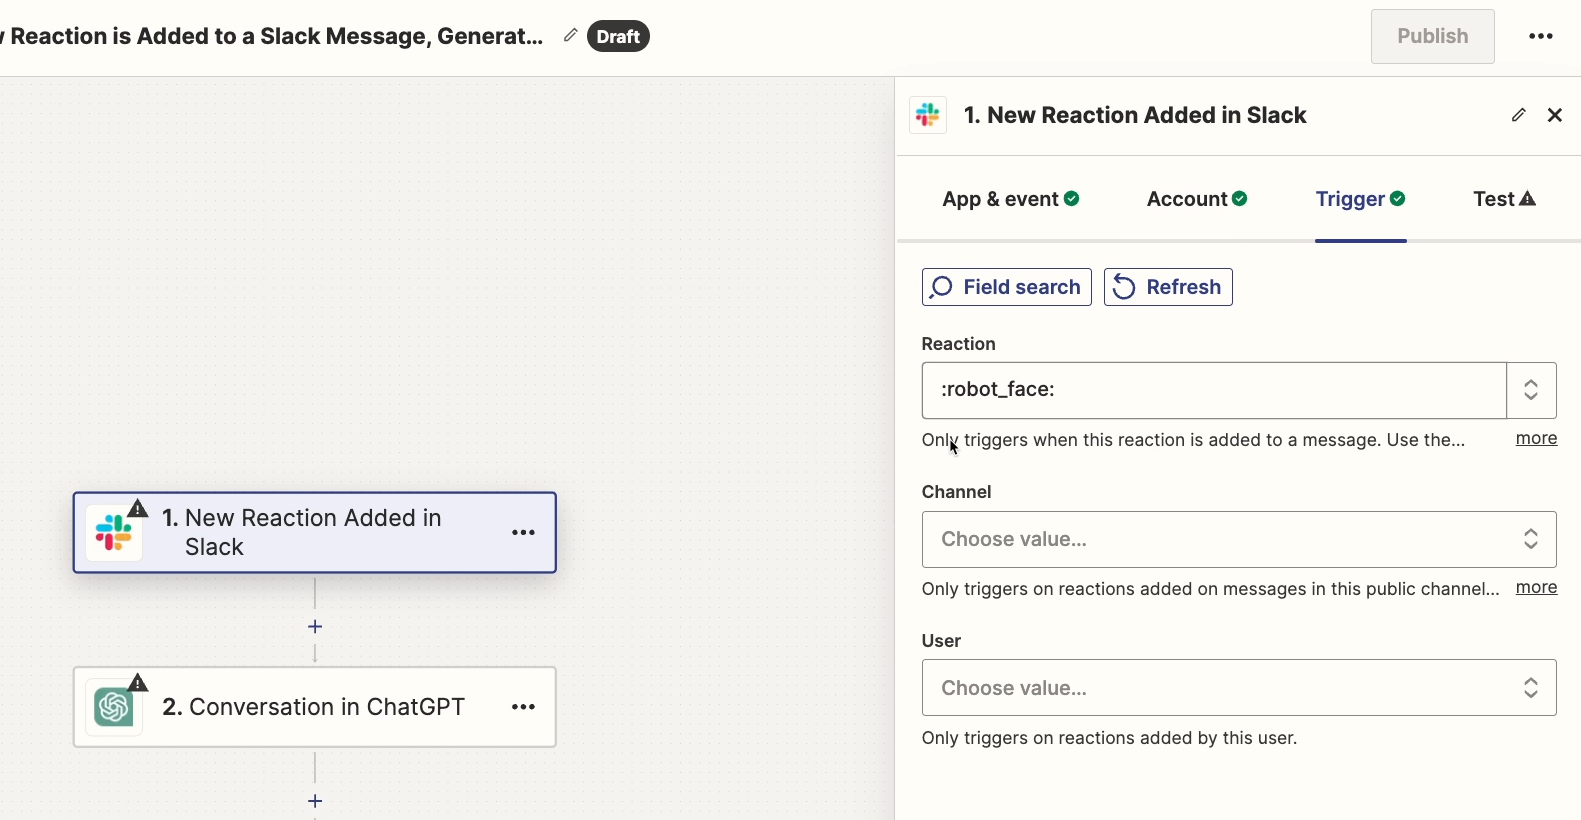This screenshot has height=820, width=1581.
Task: Click warning triangle next to Test
Action: coord(1527,199)
